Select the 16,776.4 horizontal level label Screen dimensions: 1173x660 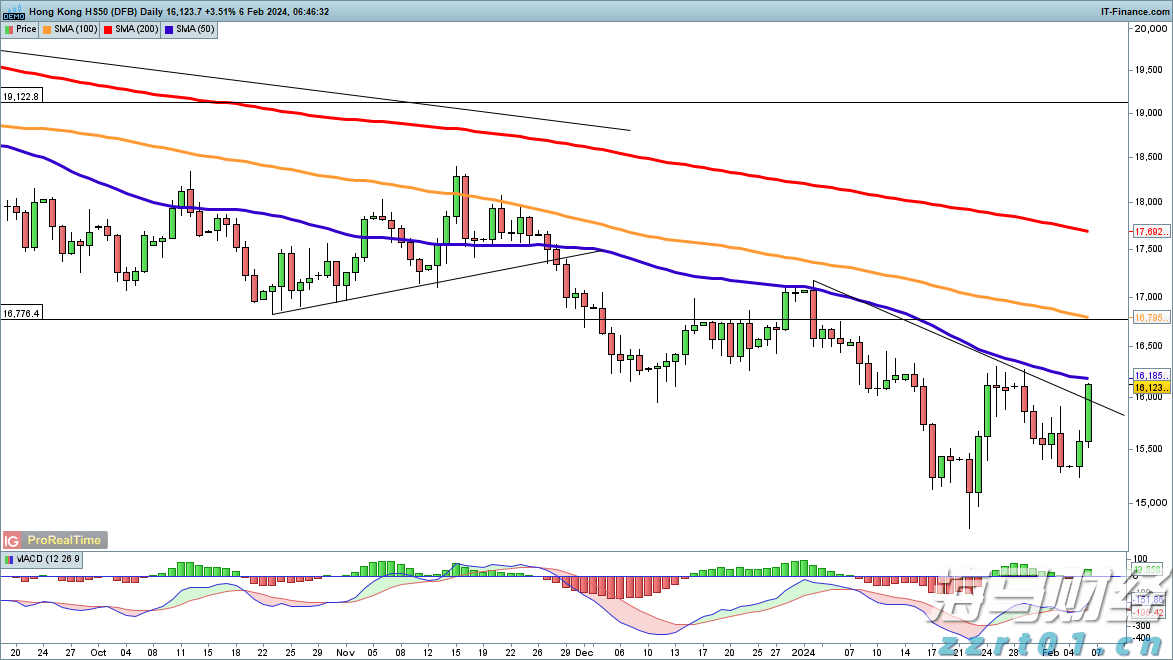click(x=21, y=314)
